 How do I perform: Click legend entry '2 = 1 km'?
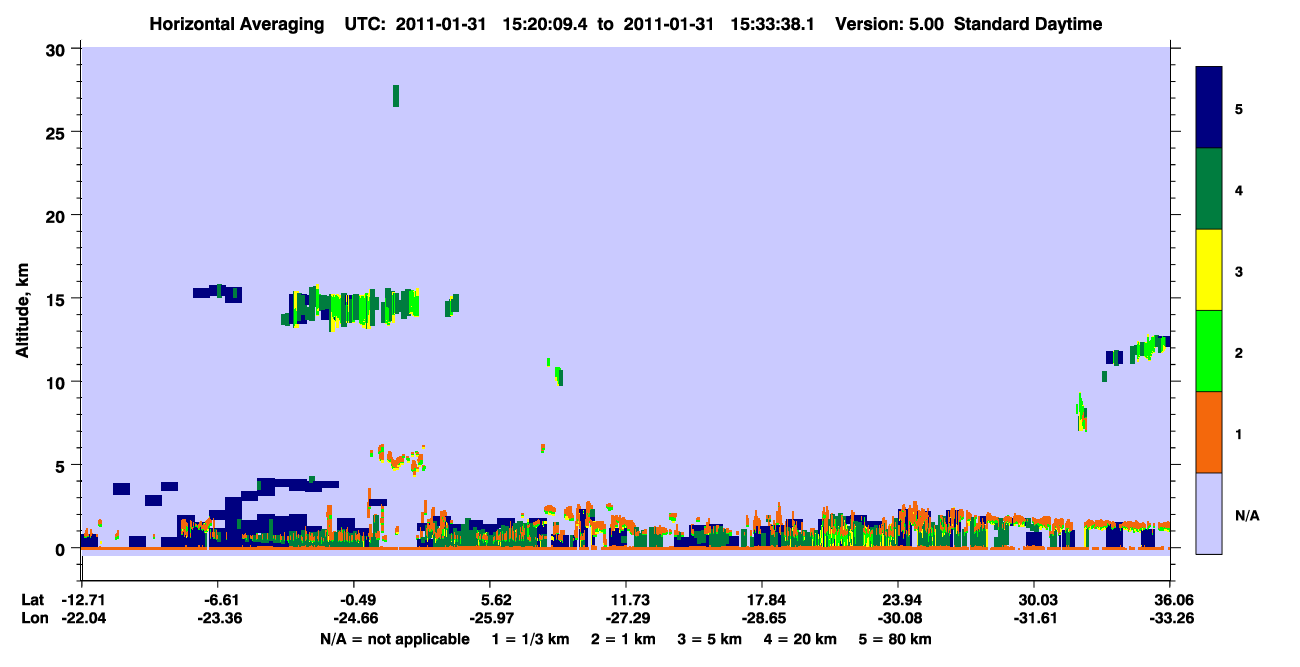coord(624,639)
